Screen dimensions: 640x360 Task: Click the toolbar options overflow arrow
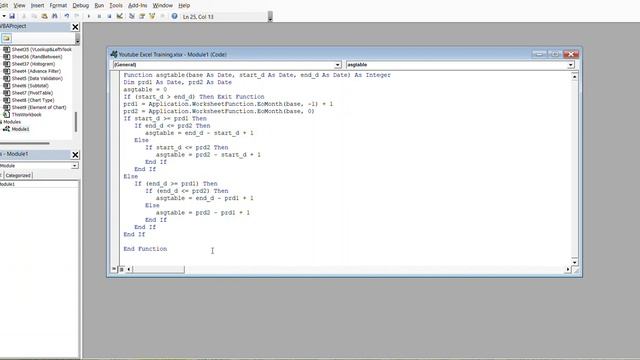pos(270,17)
